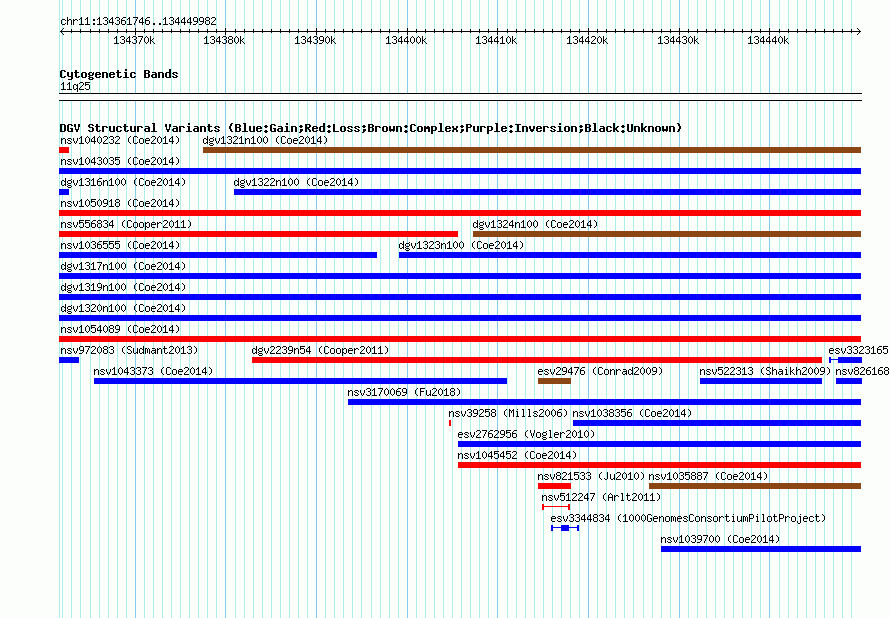Click the blue esv3344834 variant glyph
The image size is (890, 618).
(565, 528)
